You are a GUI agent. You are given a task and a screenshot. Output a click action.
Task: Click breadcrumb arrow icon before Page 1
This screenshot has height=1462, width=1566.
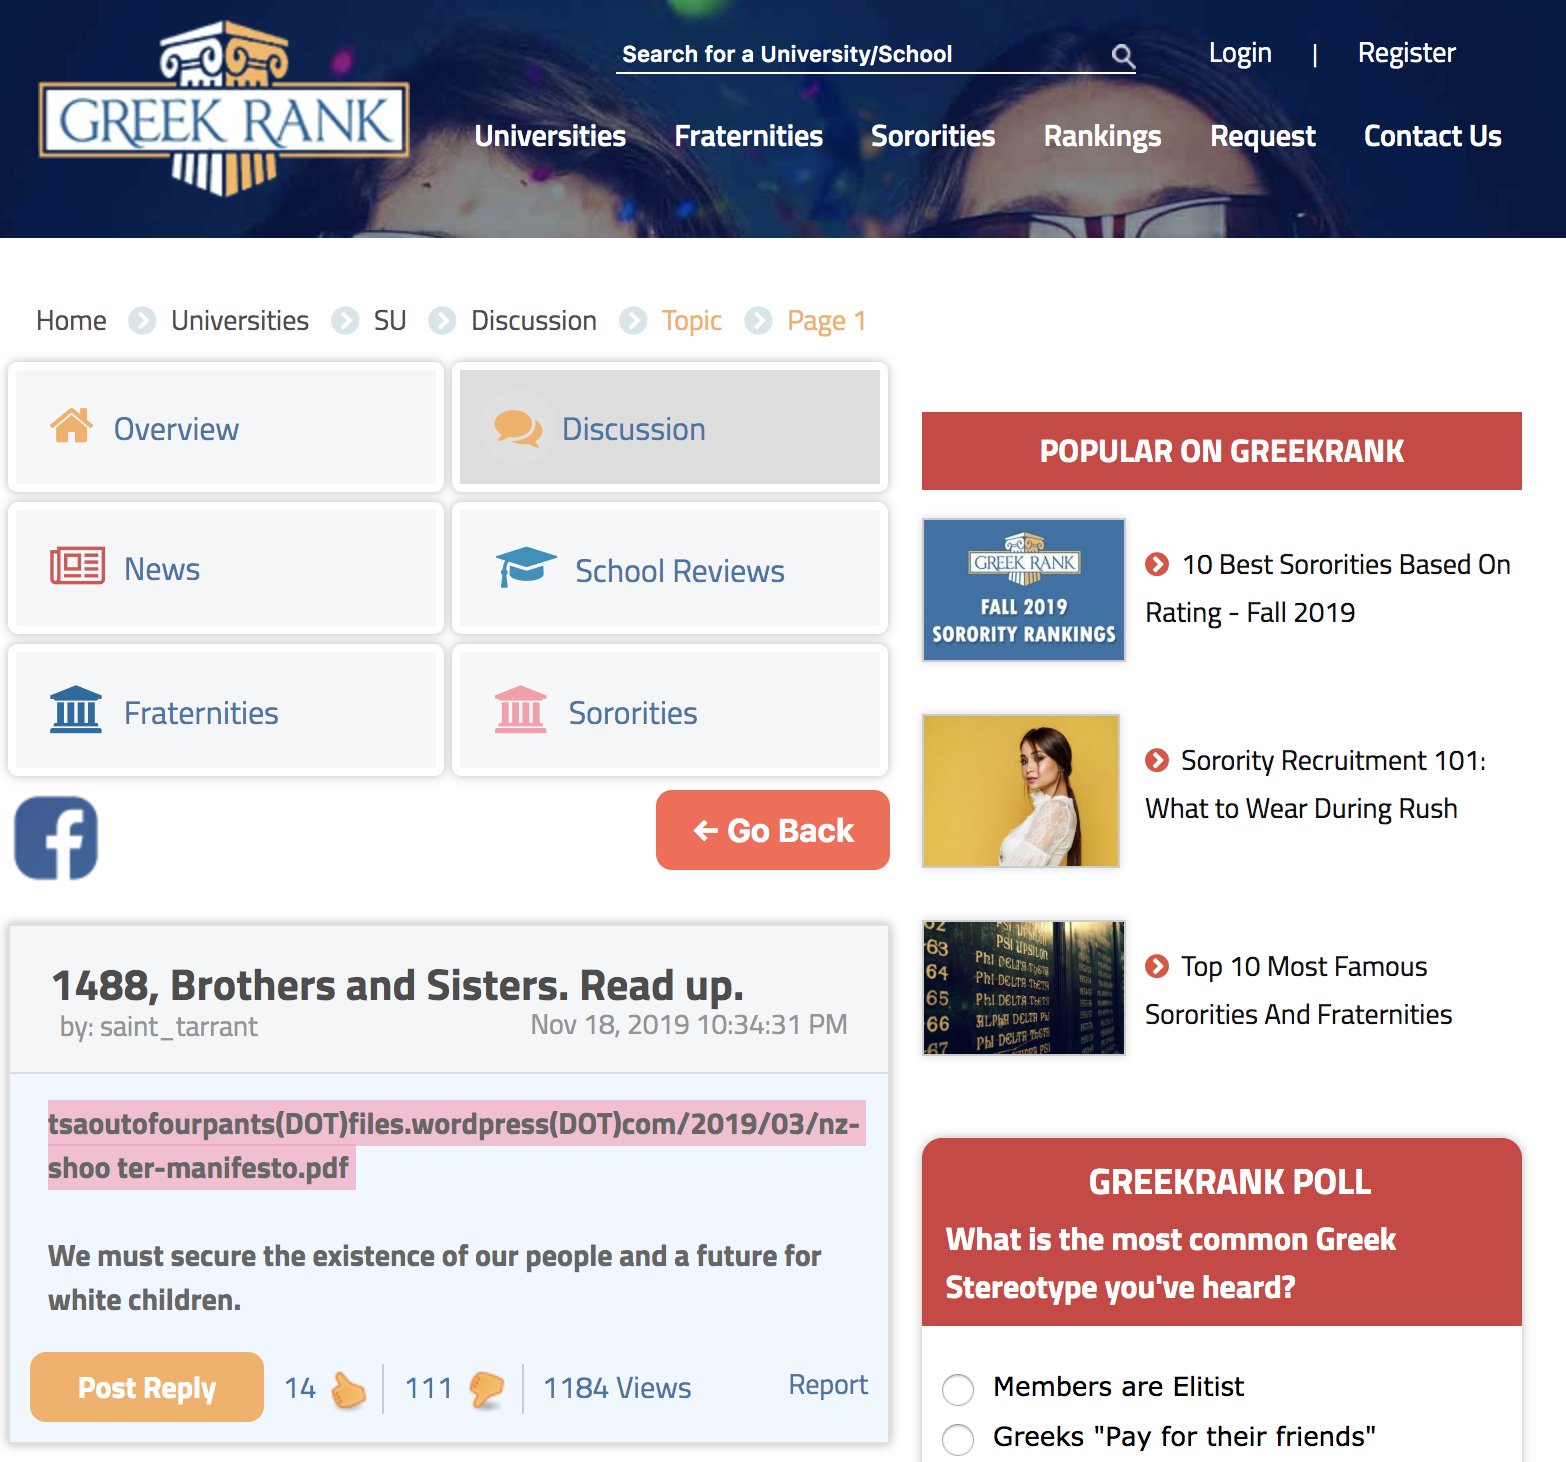[759, 321]
